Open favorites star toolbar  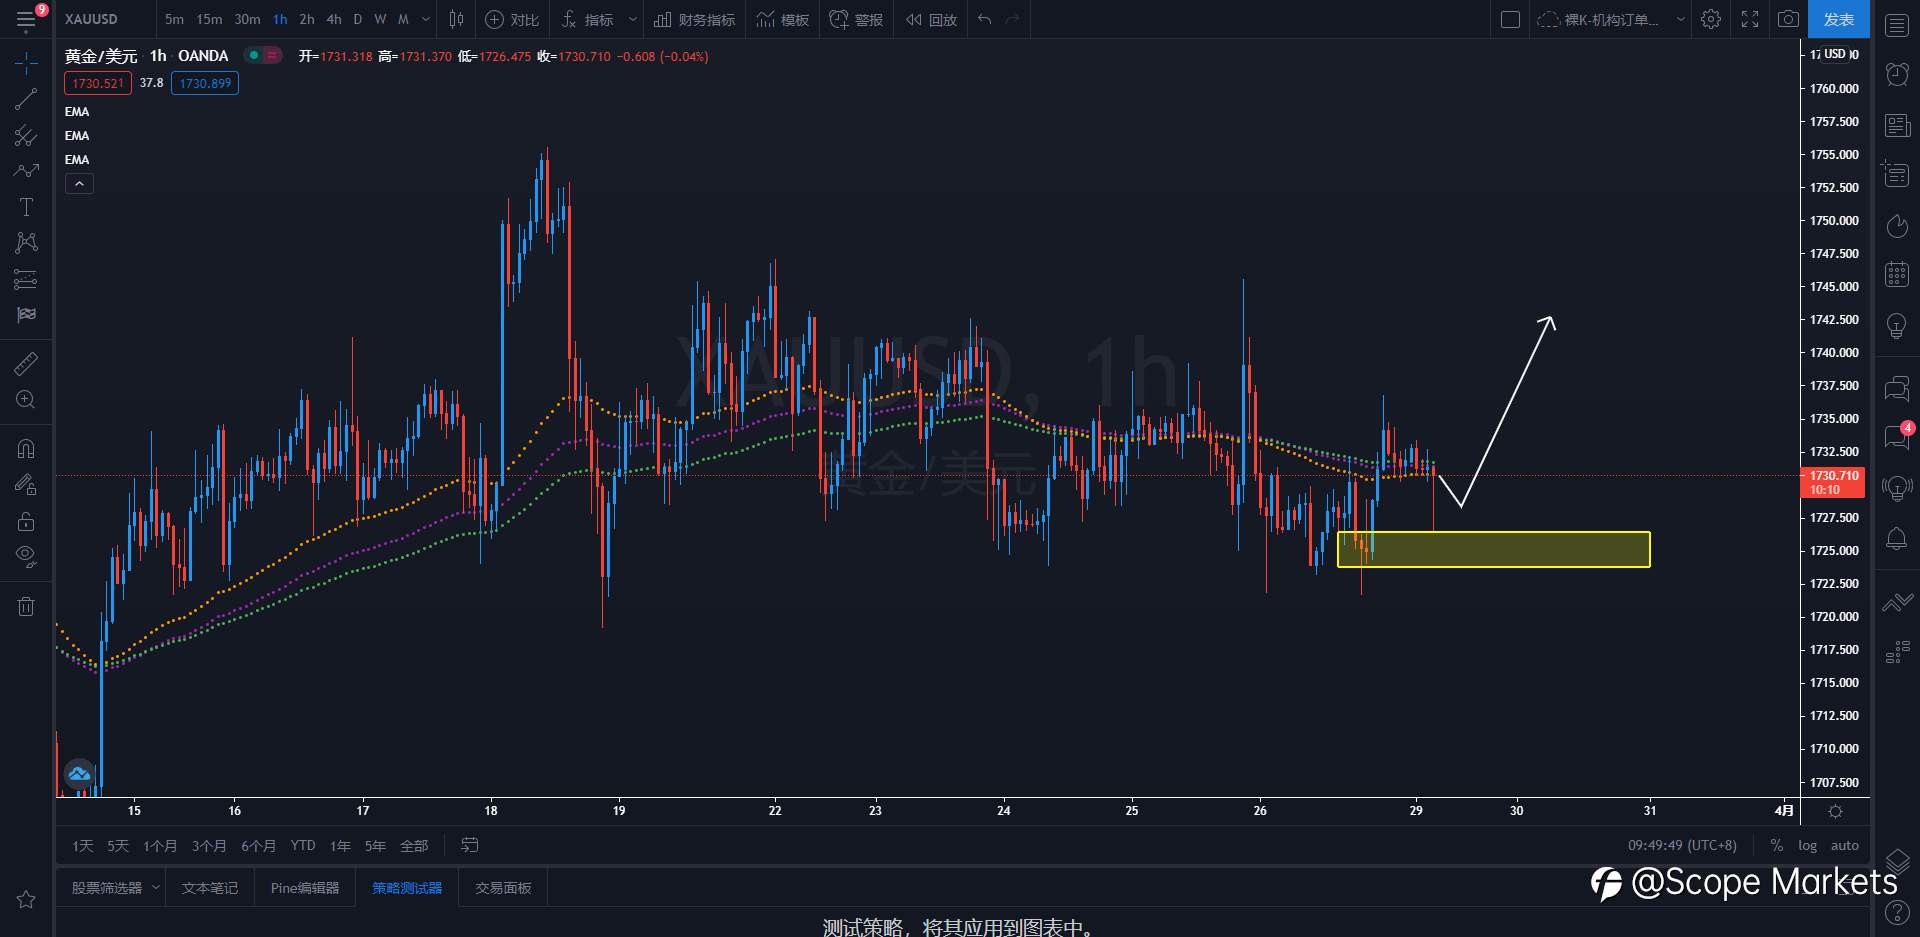click(26, 900)
